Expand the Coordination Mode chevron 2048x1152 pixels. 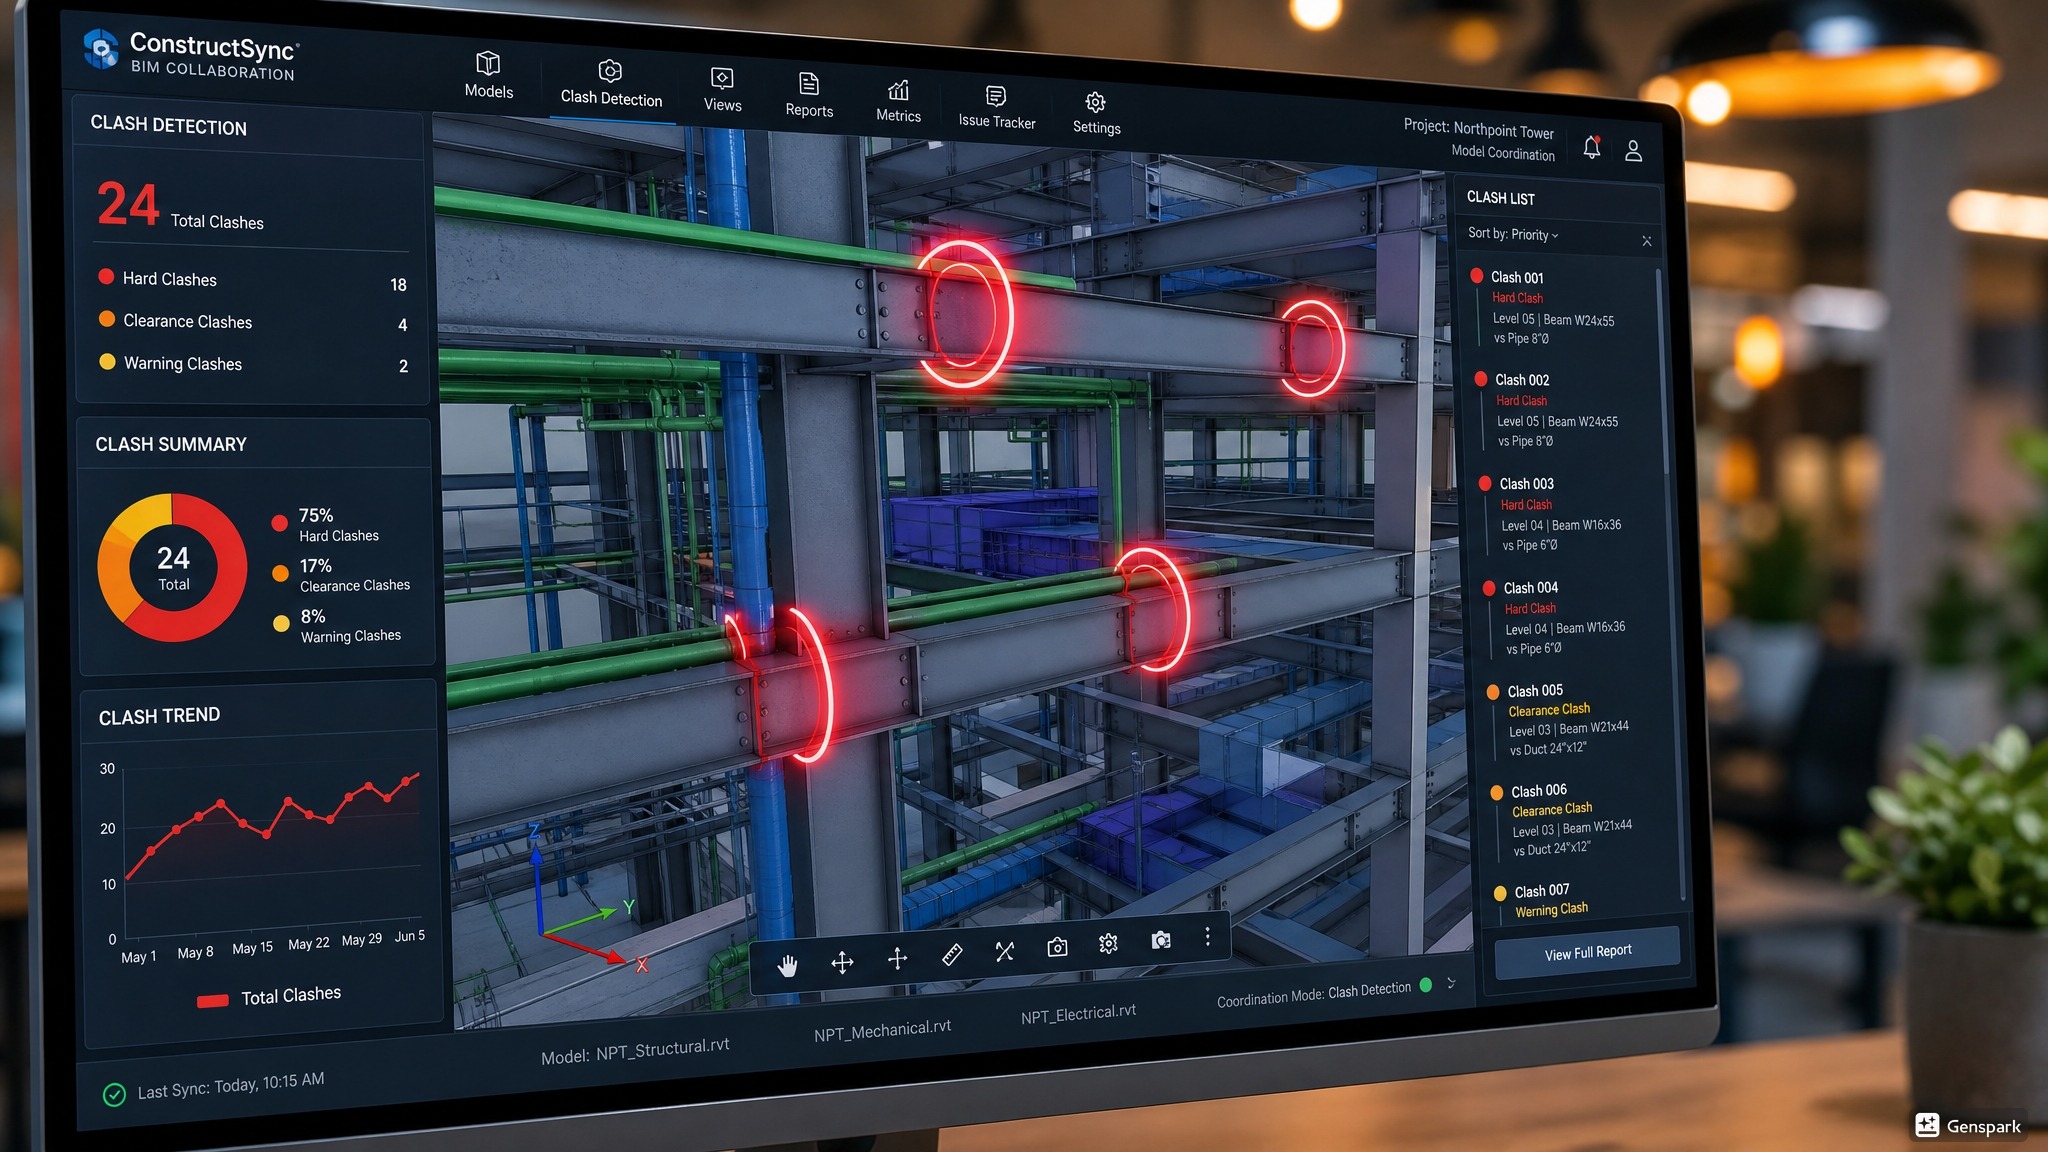click(x=1451, y=983)
